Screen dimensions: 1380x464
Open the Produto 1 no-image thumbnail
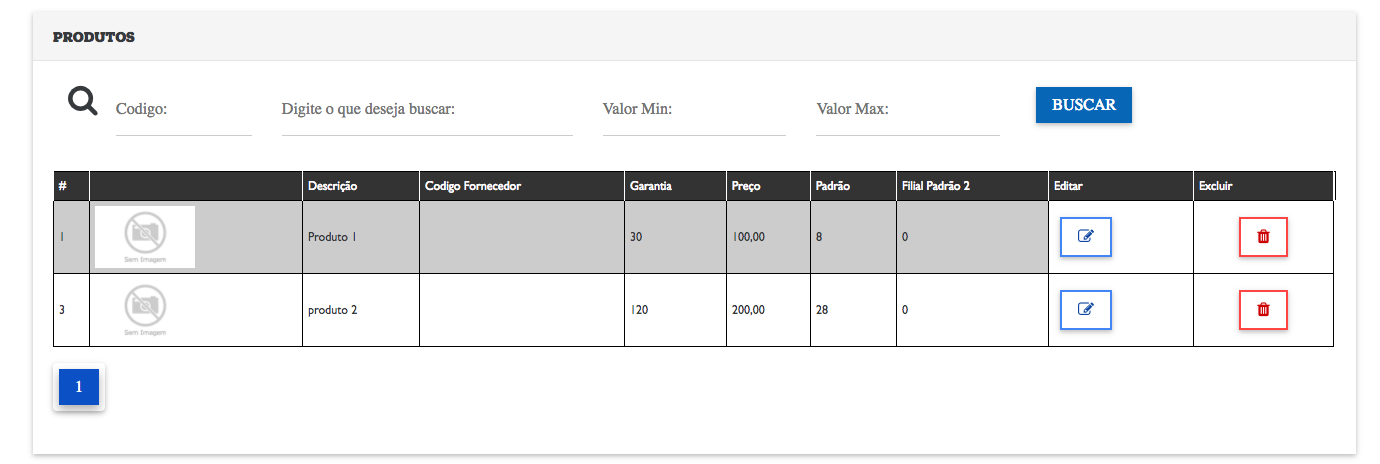pyautogui.click(x=145, y=237)
